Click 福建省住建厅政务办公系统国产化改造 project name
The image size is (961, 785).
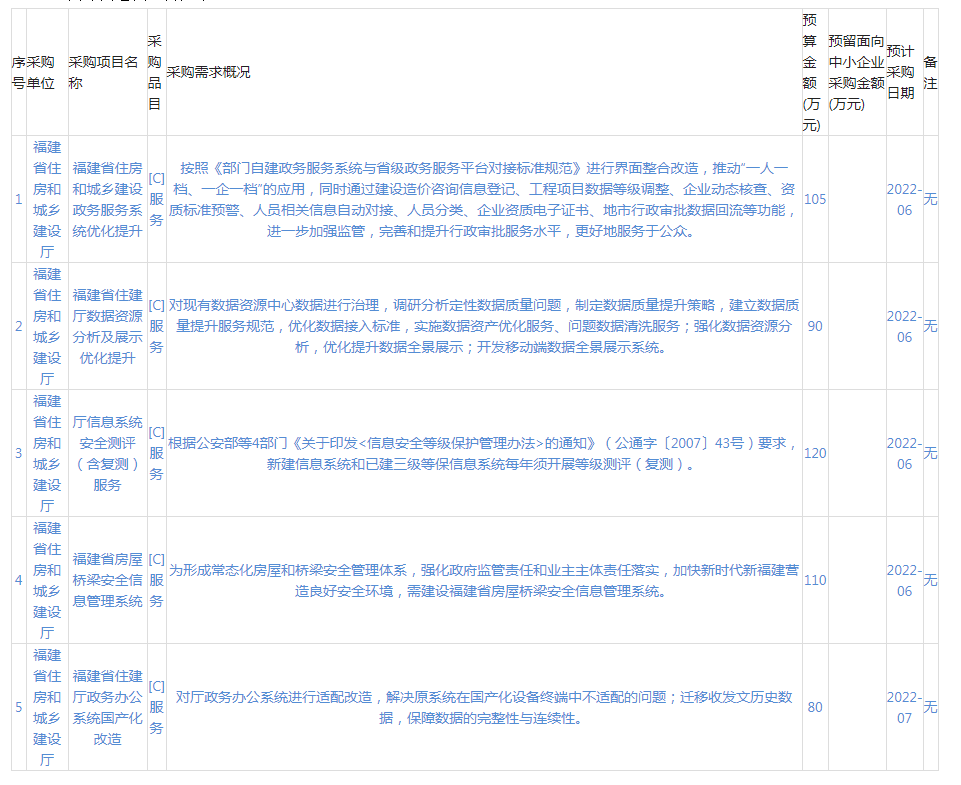107,707
